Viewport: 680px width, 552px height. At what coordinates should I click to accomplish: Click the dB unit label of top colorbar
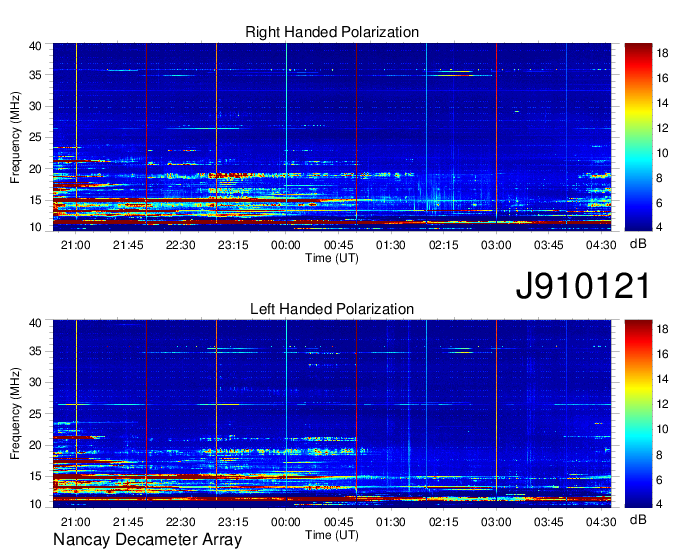(x=638, y=244)
